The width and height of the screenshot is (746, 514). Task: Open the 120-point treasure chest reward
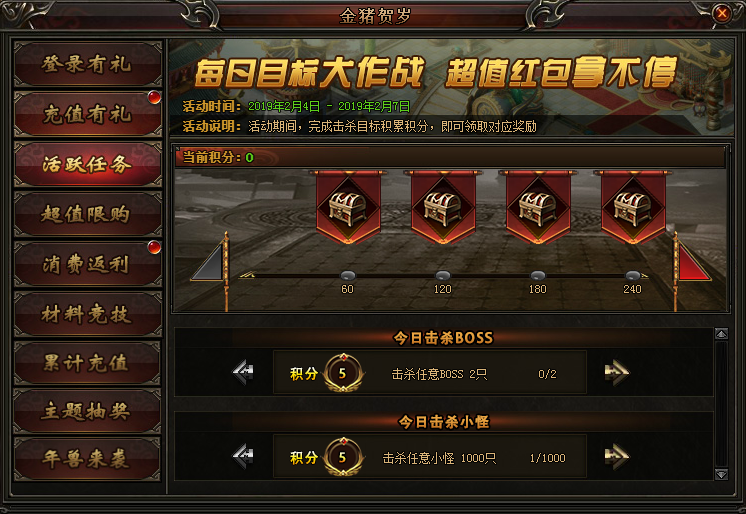pyautogui.click(x=443, y=208)
